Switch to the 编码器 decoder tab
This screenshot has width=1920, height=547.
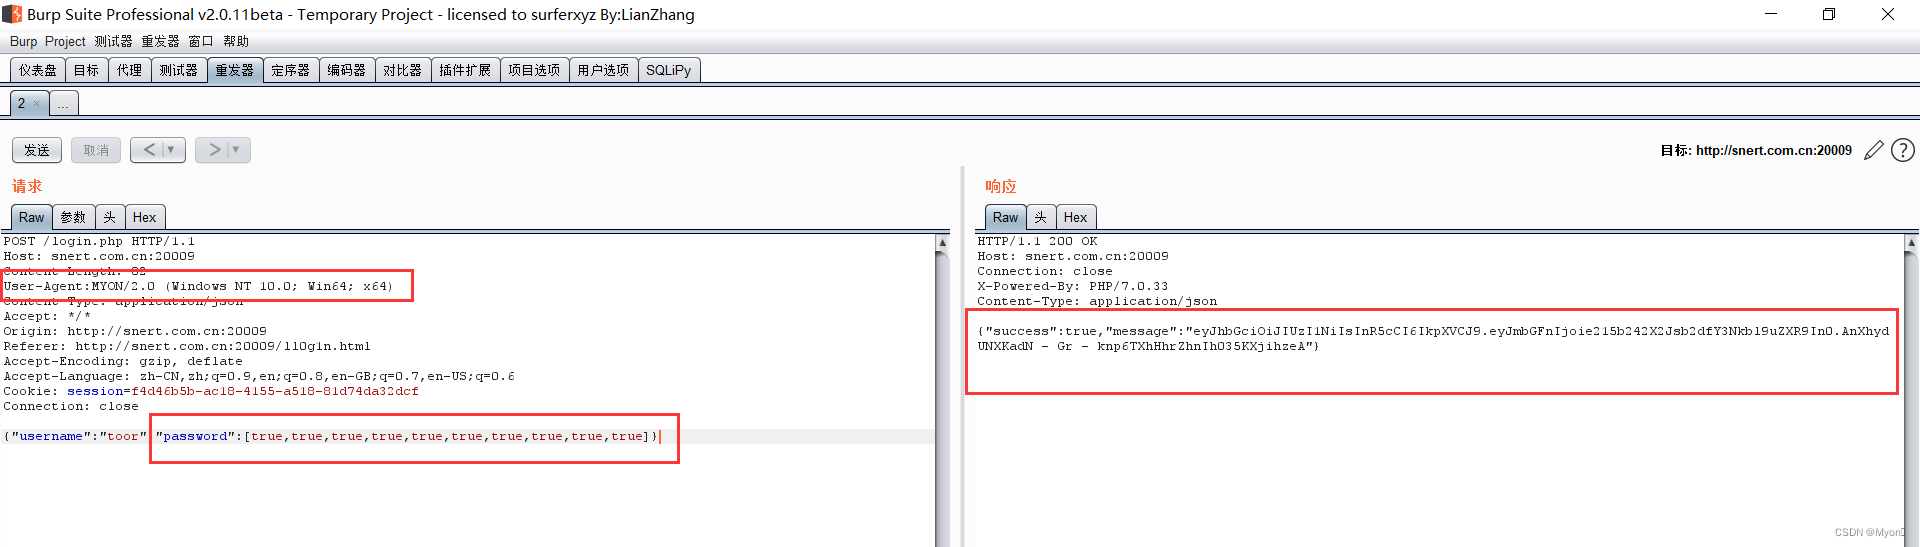(x=347, y=70)
